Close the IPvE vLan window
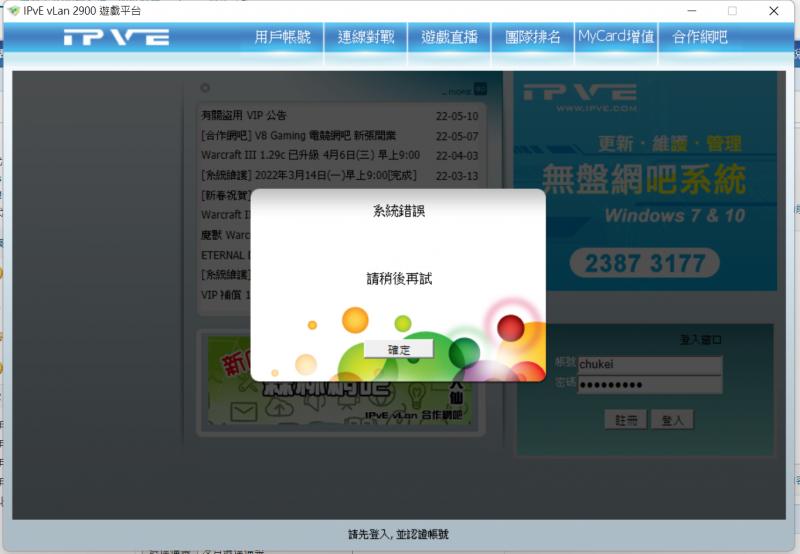Image resolution: width=800 pixels, height=554 pixels. [773, 11]
